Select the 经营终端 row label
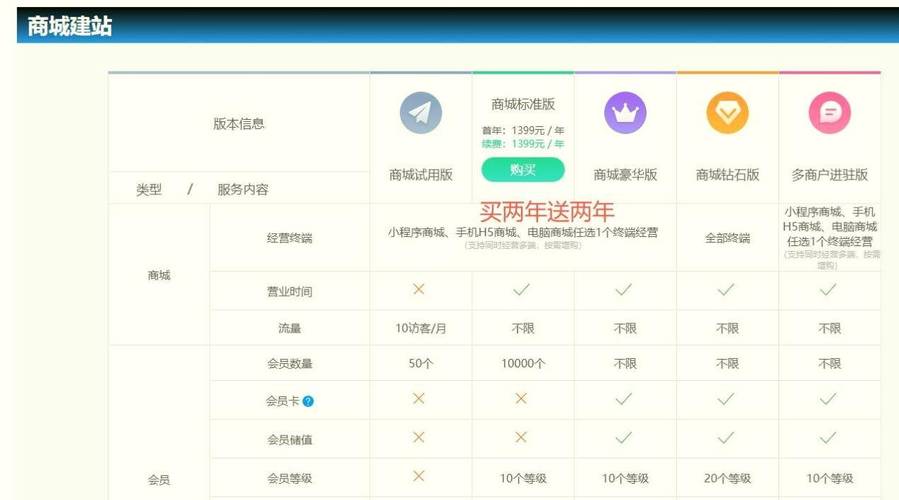Viewport: 899px width, 500px height. pos(289,238)
